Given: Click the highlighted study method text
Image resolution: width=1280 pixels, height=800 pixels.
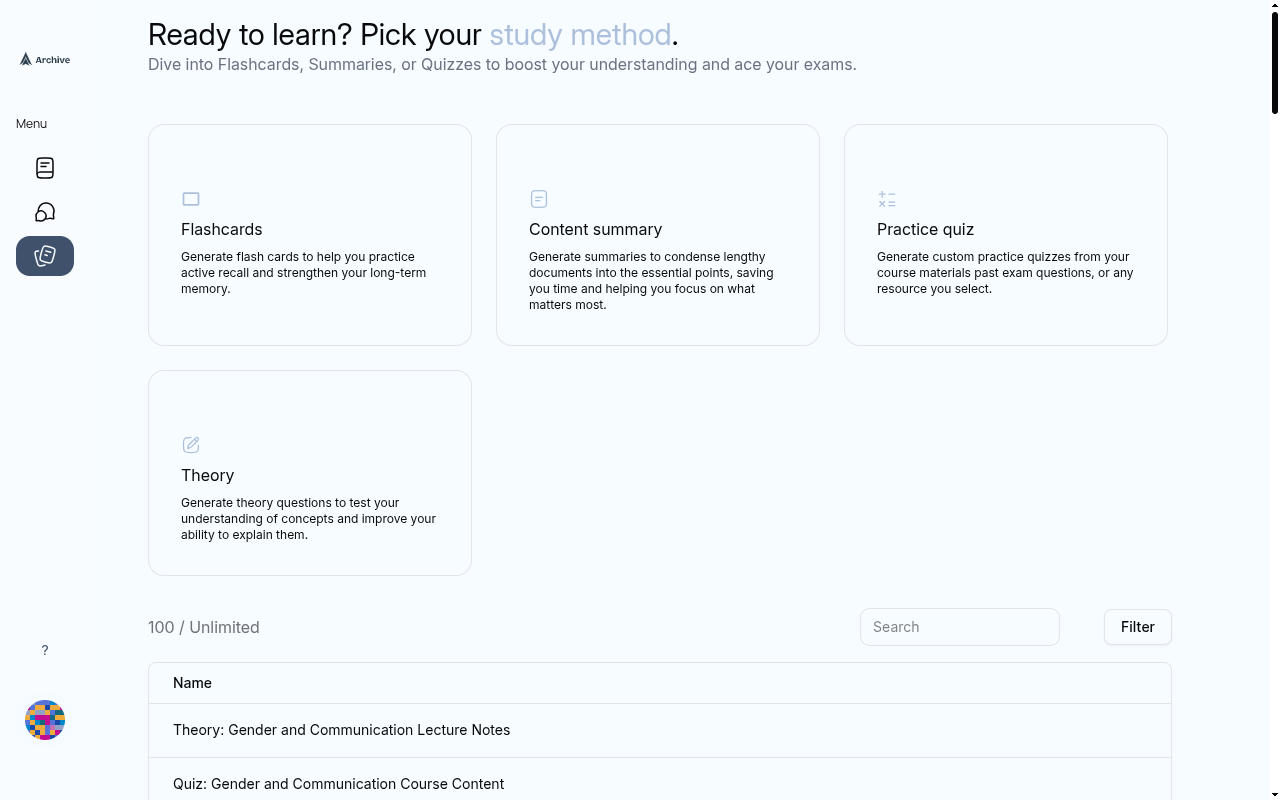Looking at the screenshot, I should click(580, 35).
